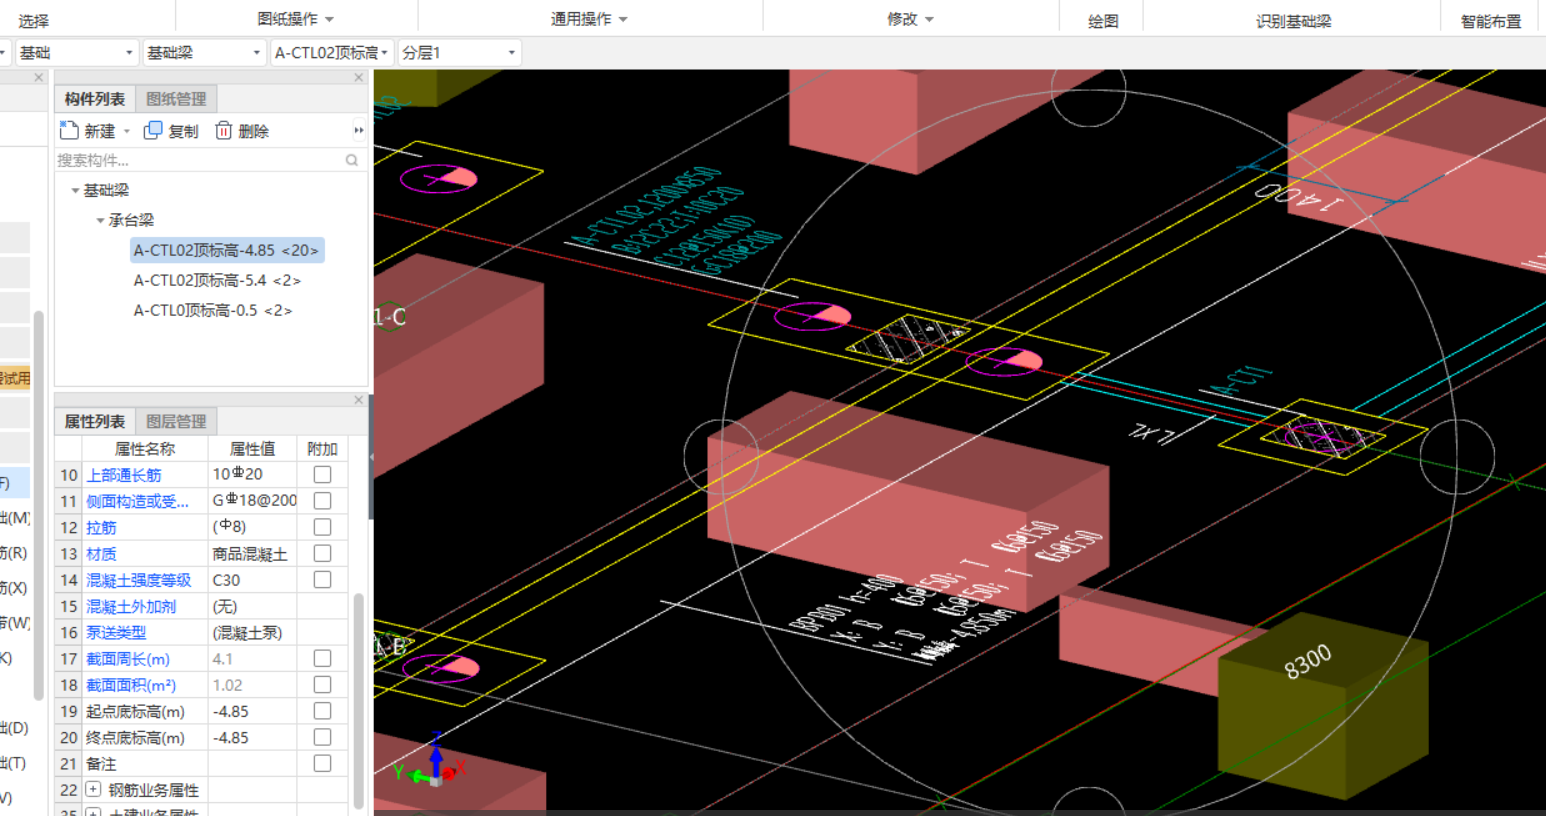Viewport: 1546px width, 816px height.
Task: Open the 识别基础梁 ribbon group
Action: coord(1293,21)
